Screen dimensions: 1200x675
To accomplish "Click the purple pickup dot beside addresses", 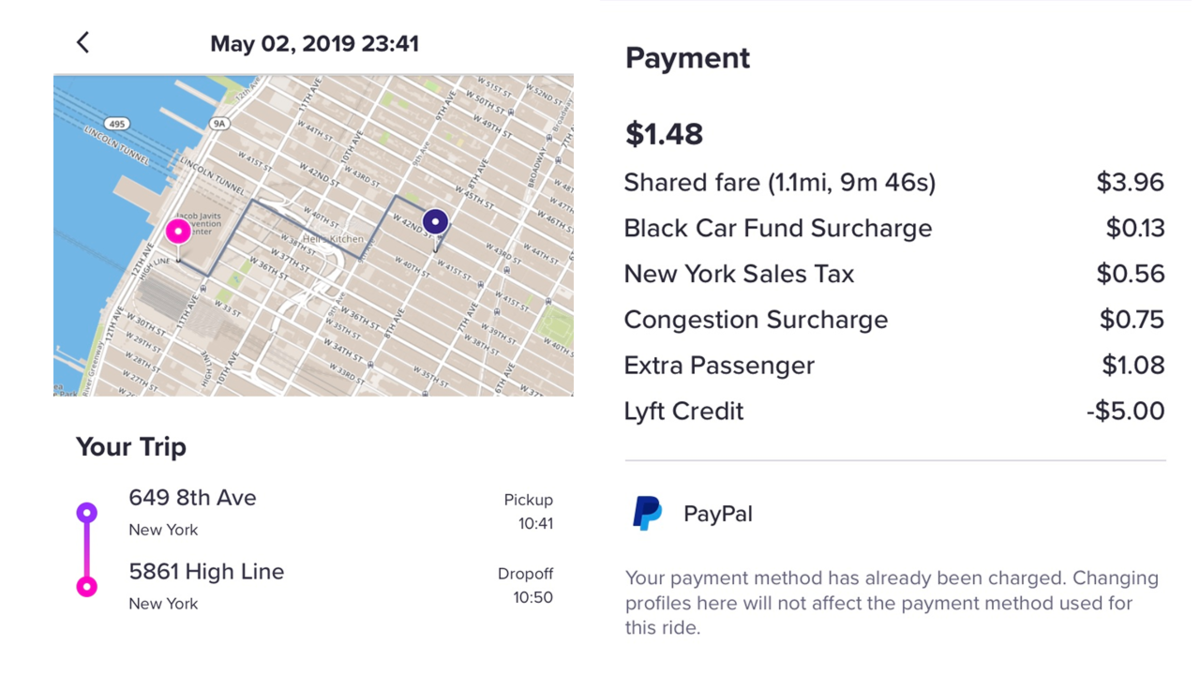I will (x=87, y=511).
